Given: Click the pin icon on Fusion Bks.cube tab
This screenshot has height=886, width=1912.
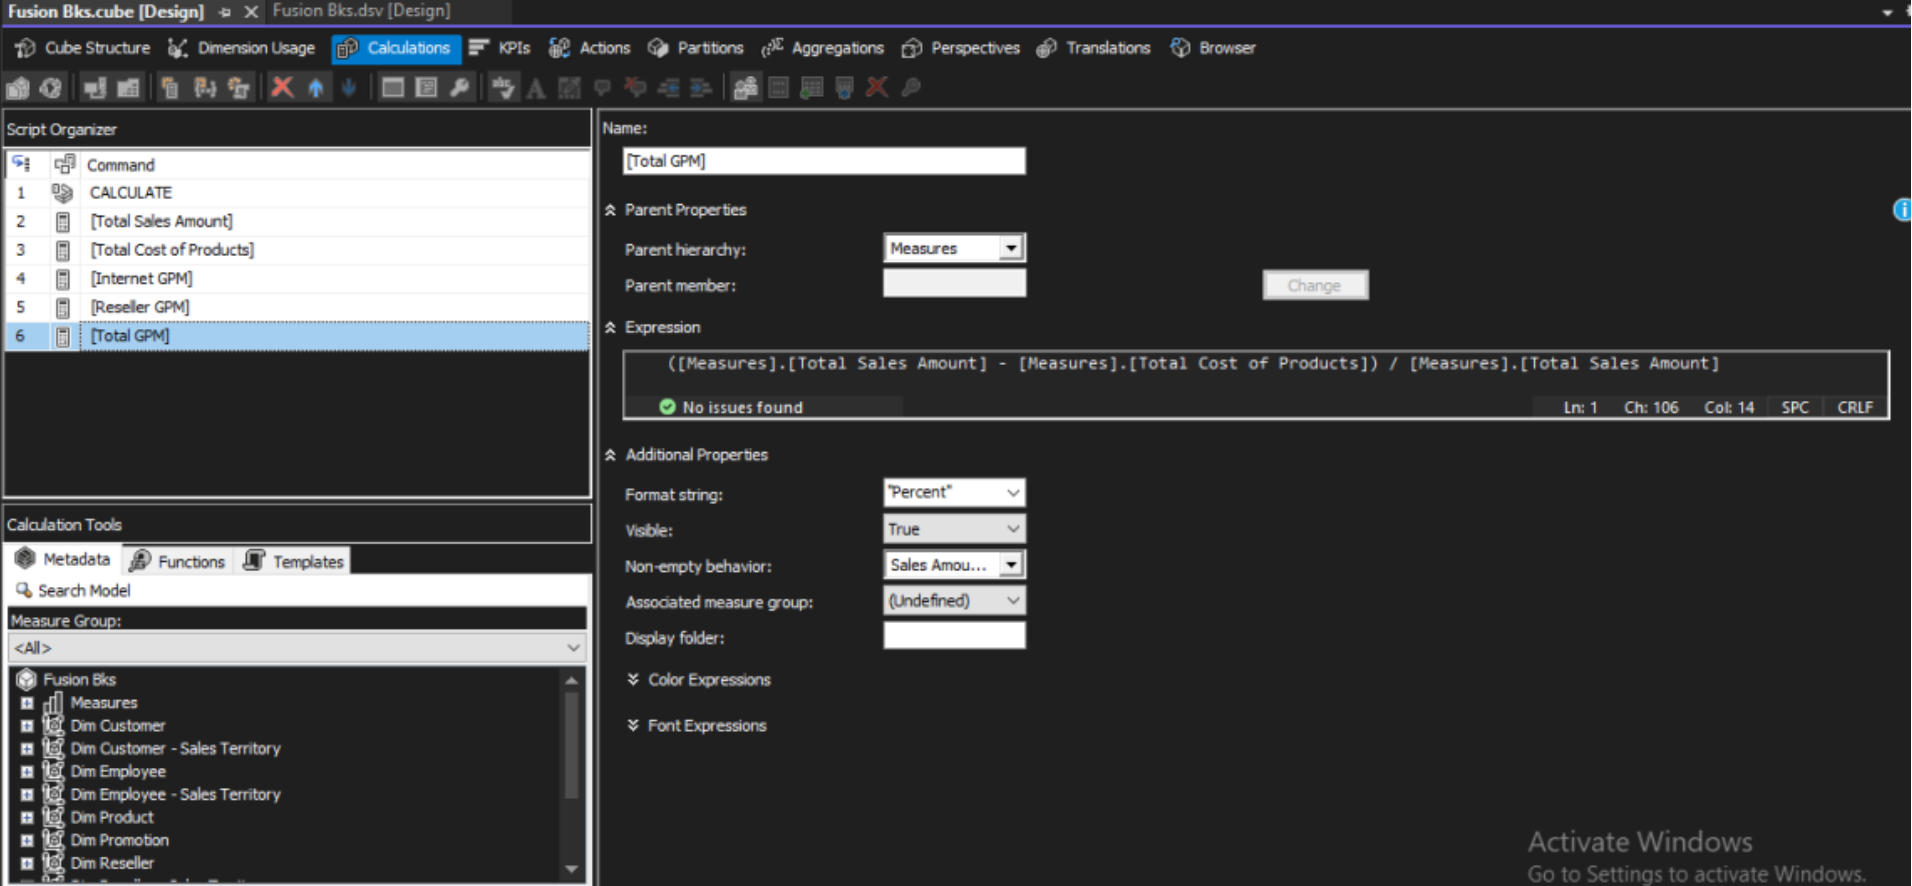Looking at the screenshot, I should pyautogui.click(x=225, y=12).
